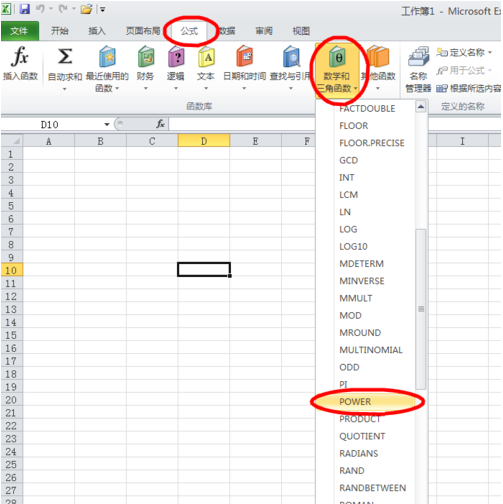Select row 20 header

[11, 400]
